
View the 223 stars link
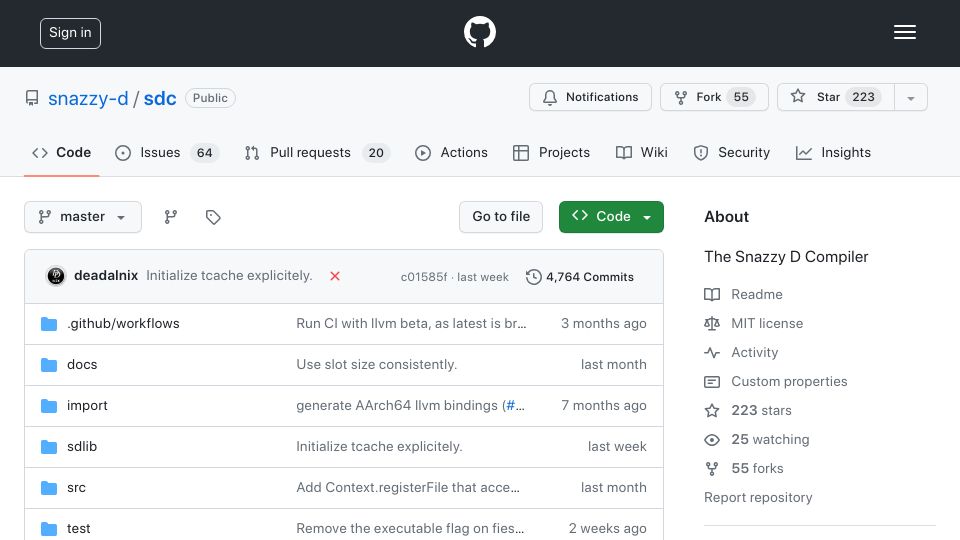pyautogui.click(x=748, y=410)
